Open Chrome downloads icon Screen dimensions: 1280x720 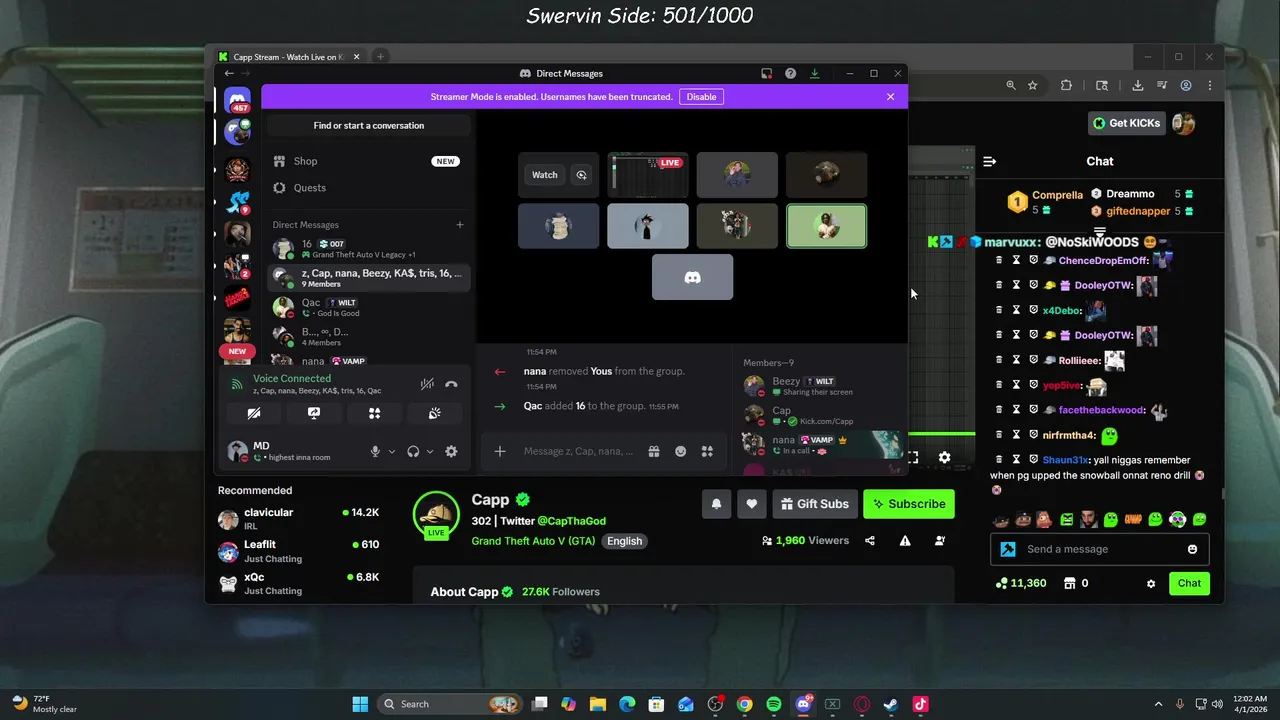(1137, 86)
